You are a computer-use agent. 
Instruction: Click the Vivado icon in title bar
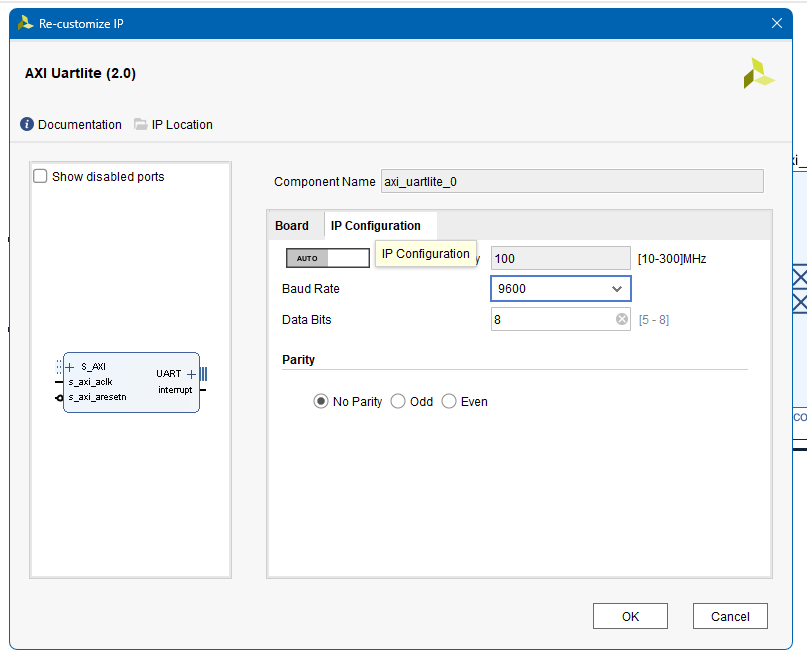point(25,23)
